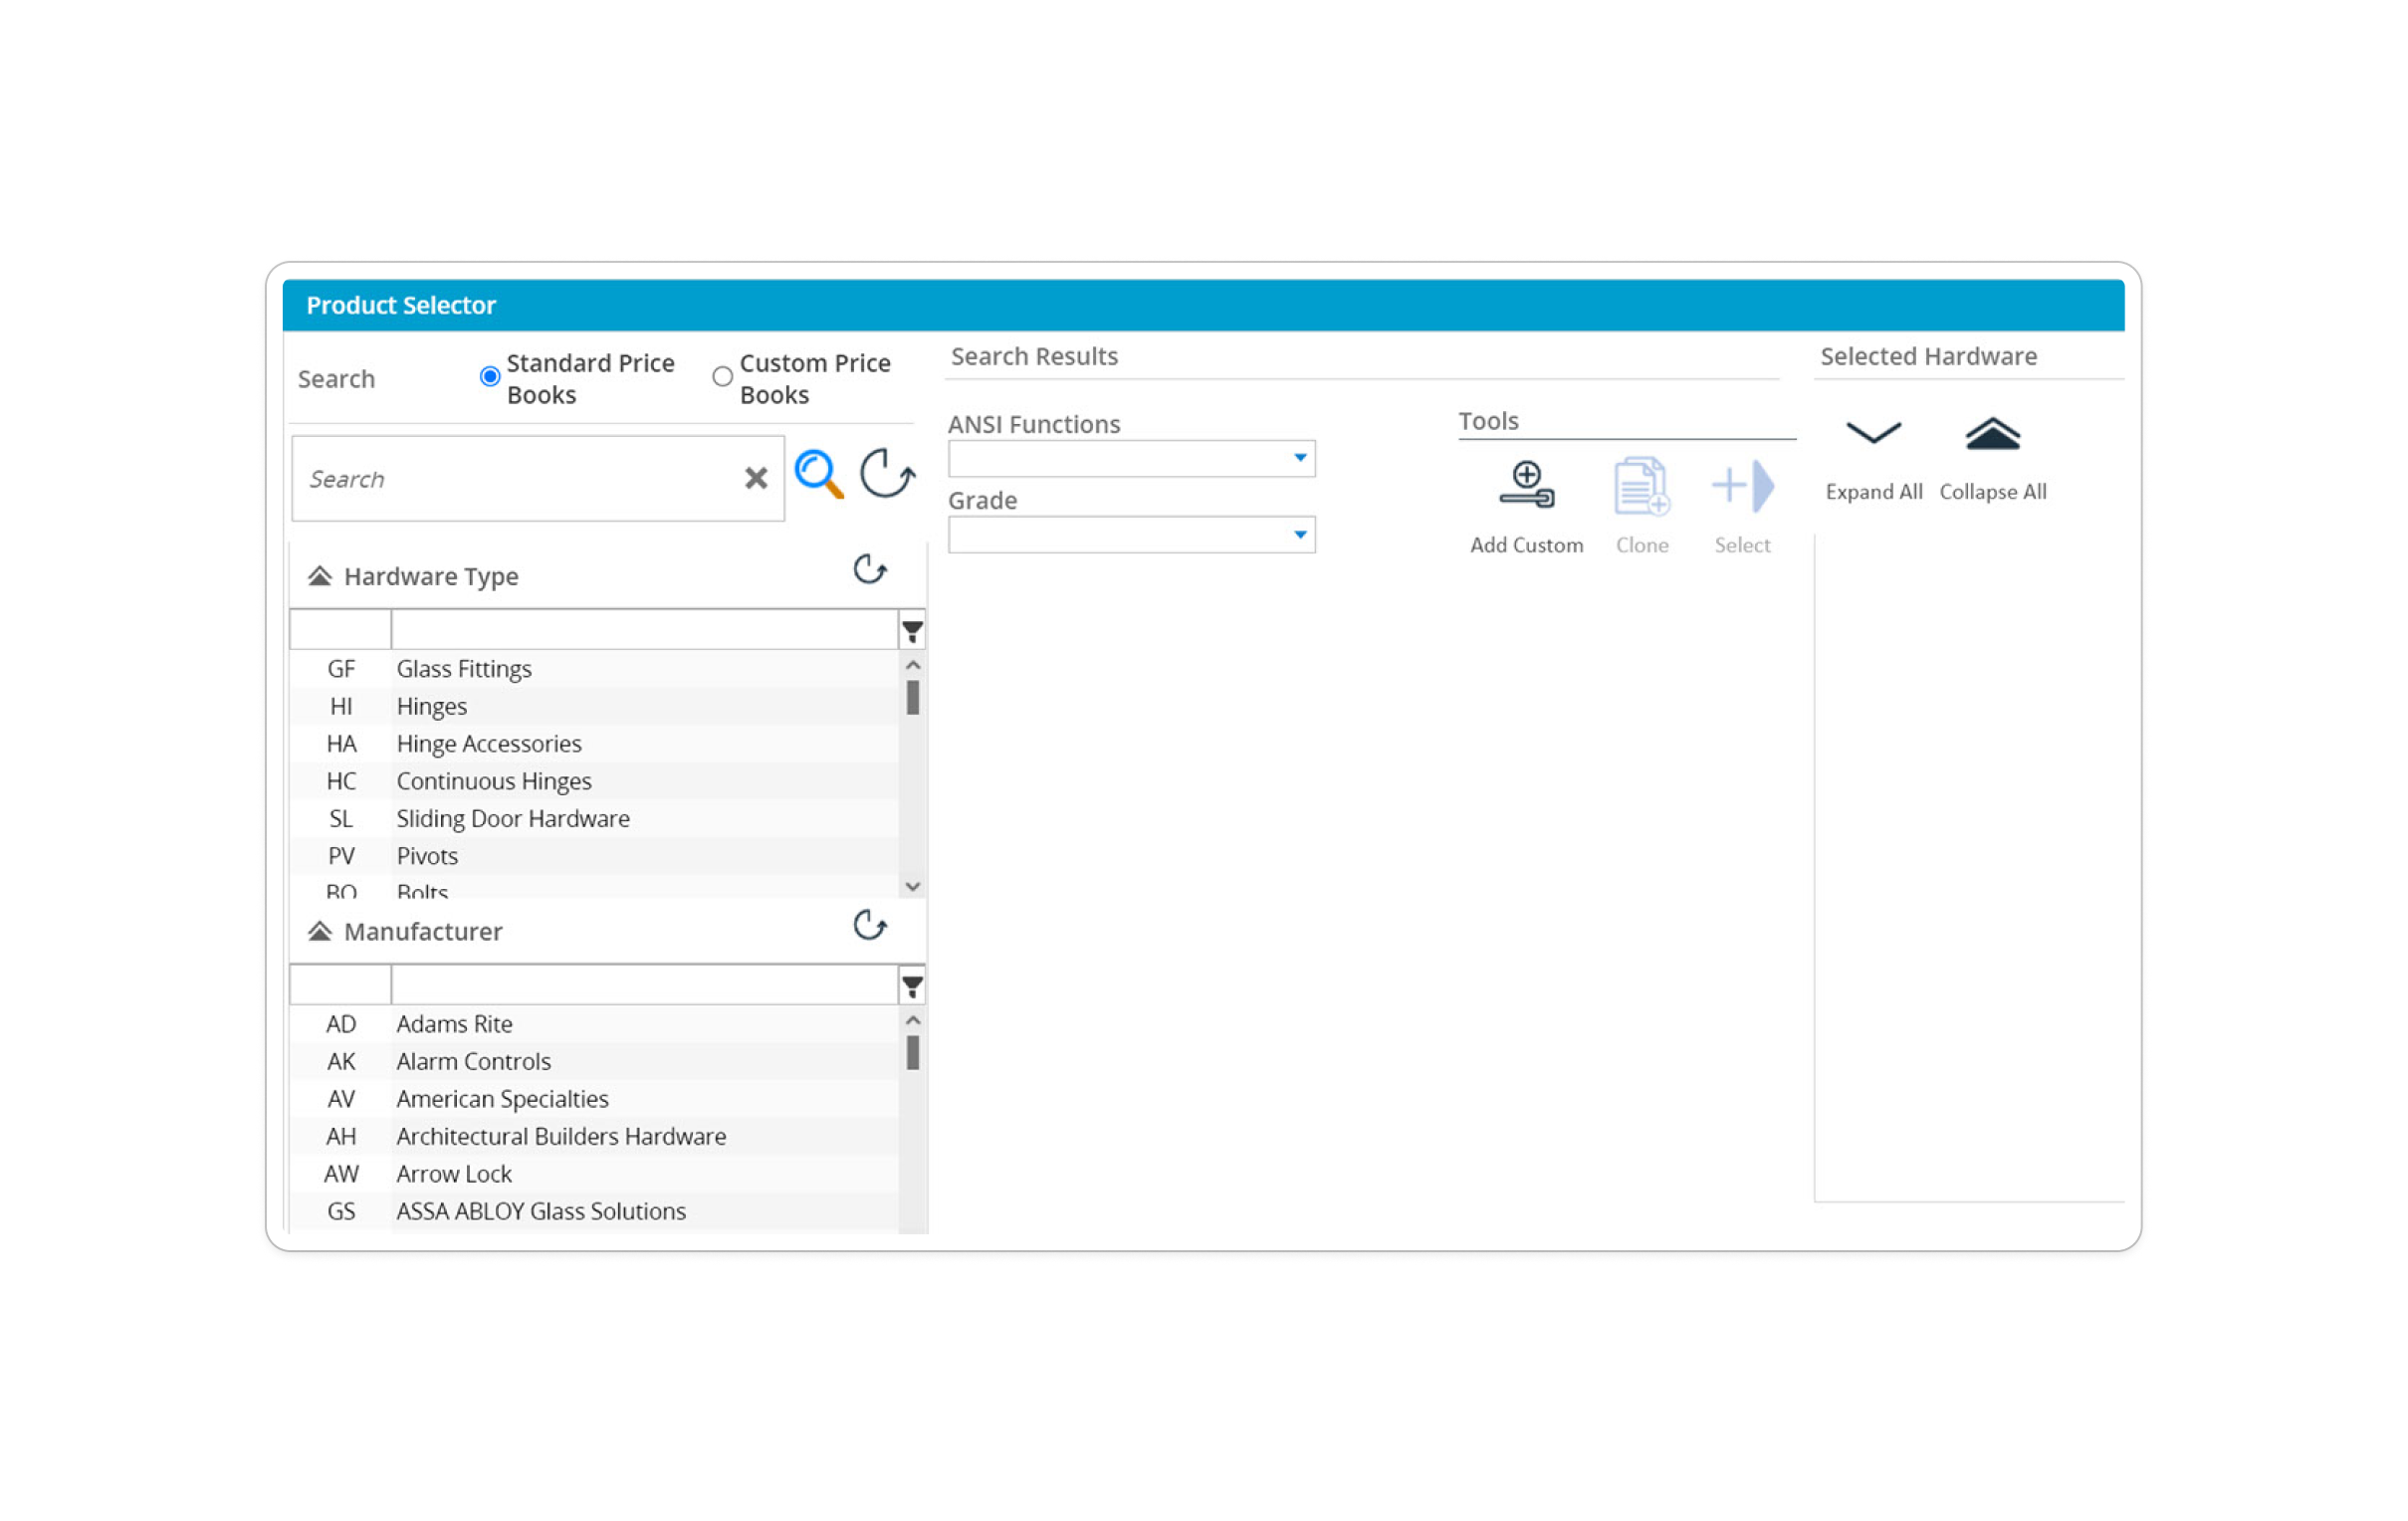Select the Custom Price Books radio button
This screenshot has width=2408, height=1521.
(722, 377)
